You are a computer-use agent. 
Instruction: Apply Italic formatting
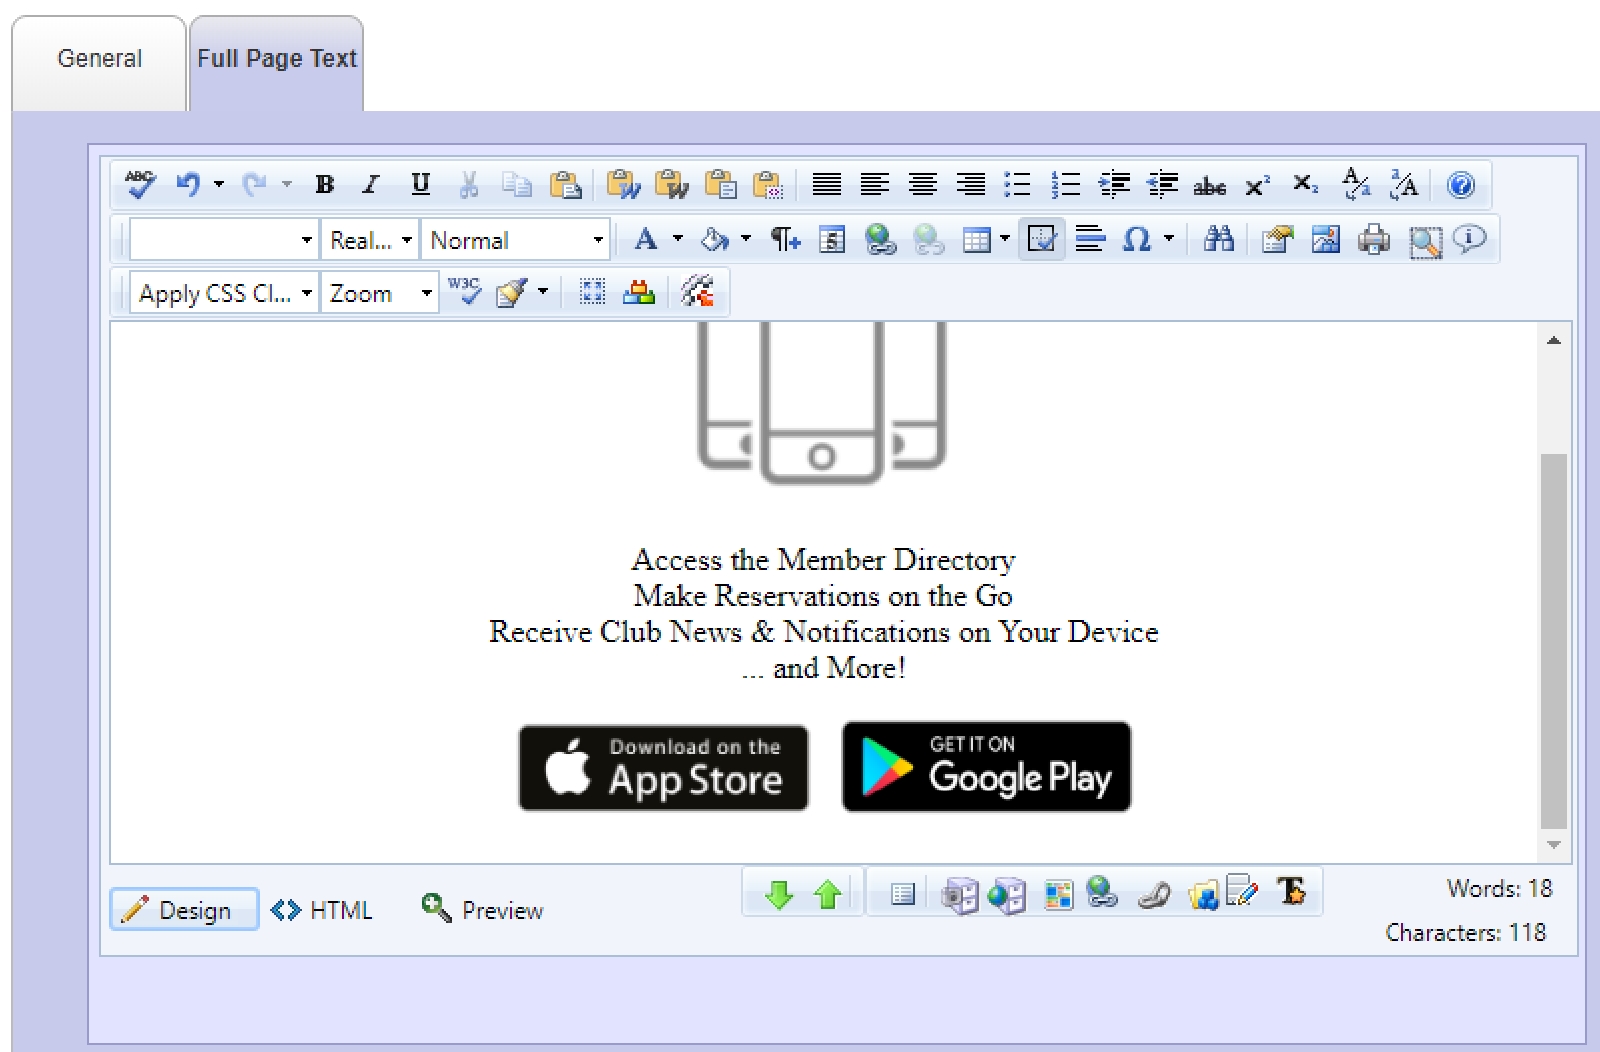(x=371, y=184)
